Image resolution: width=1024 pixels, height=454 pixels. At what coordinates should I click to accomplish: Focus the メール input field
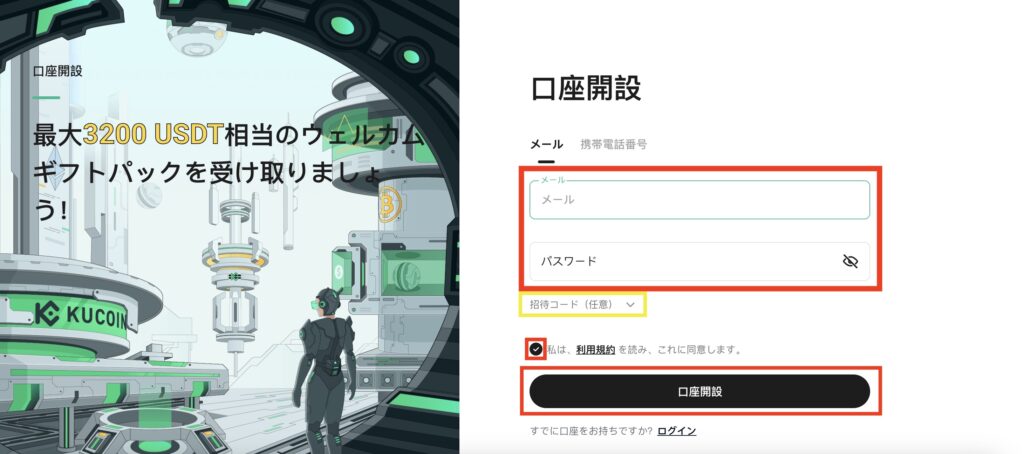click(x=699, y=199)
